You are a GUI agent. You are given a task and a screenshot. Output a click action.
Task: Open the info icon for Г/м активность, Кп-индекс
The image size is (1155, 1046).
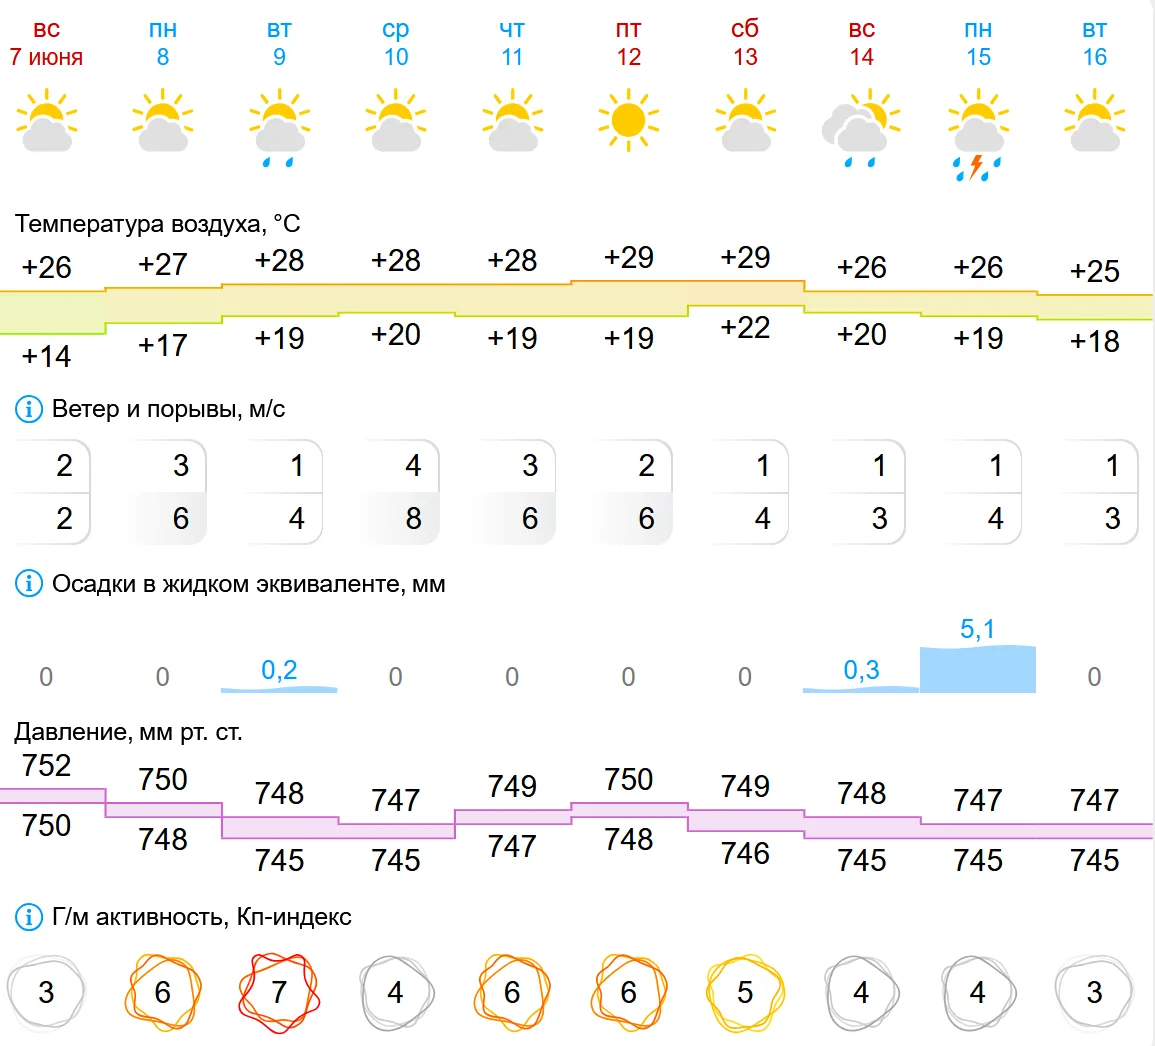(x=29, y=917)
